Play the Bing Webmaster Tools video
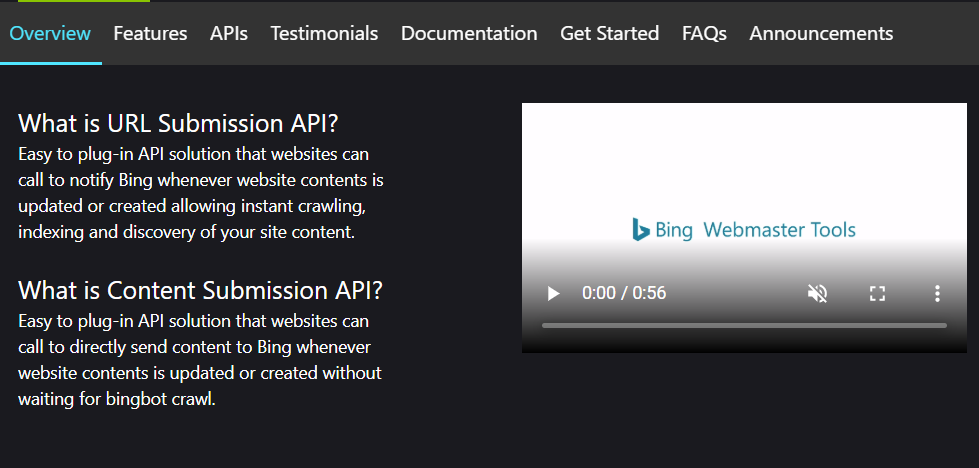This screenshot has height=468, width=979. (x=553, y=293)
